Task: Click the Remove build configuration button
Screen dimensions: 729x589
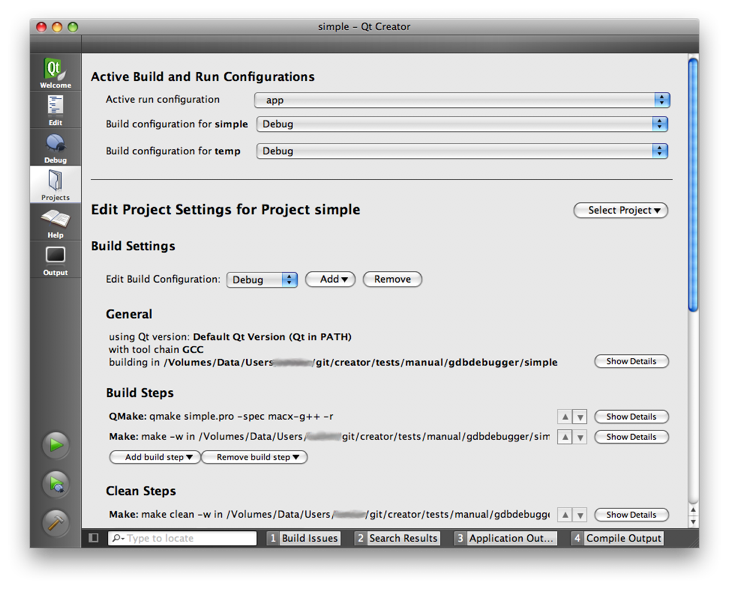Action: [392, 280]
